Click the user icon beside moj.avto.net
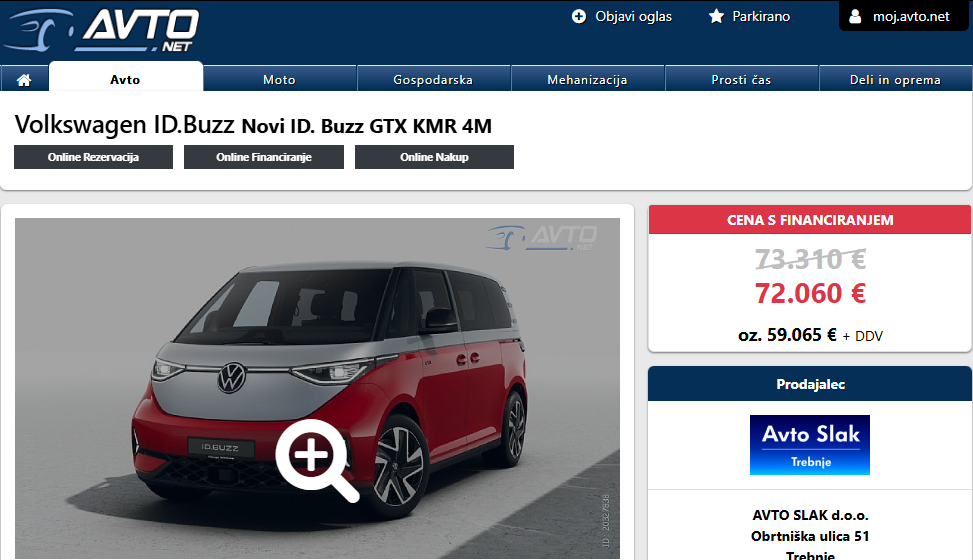 (855, 16)
